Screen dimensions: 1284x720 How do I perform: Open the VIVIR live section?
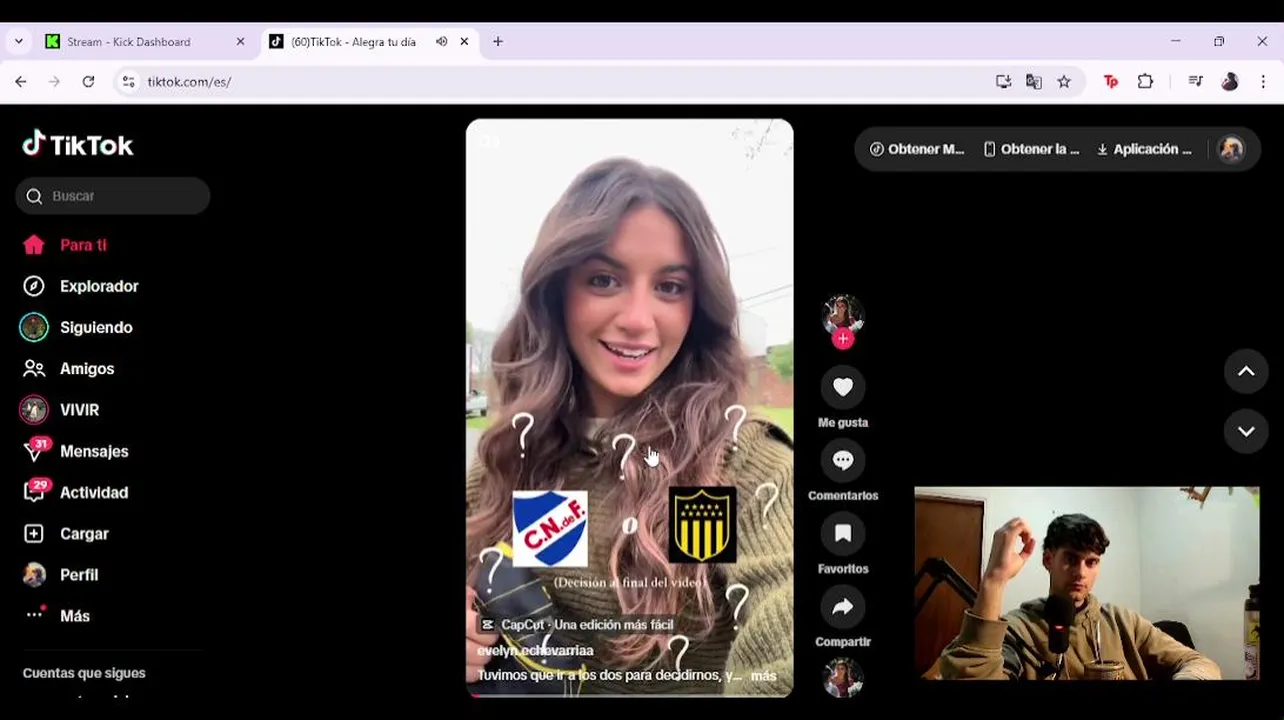pyautogui.click(x=60, y=410)
